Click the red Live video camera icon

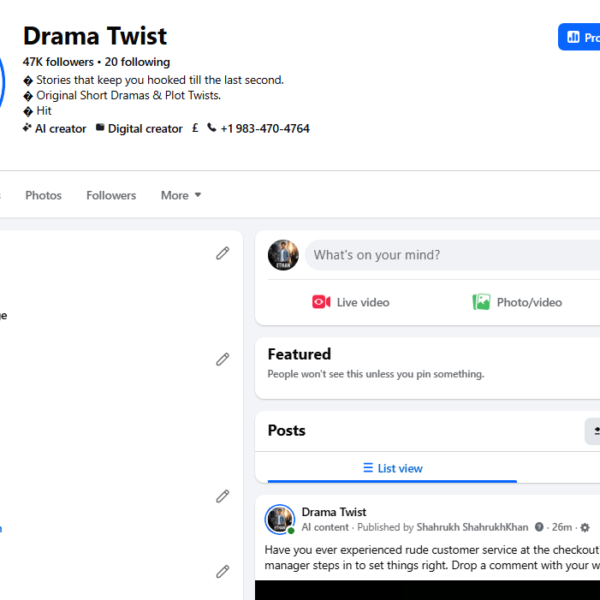321,302
